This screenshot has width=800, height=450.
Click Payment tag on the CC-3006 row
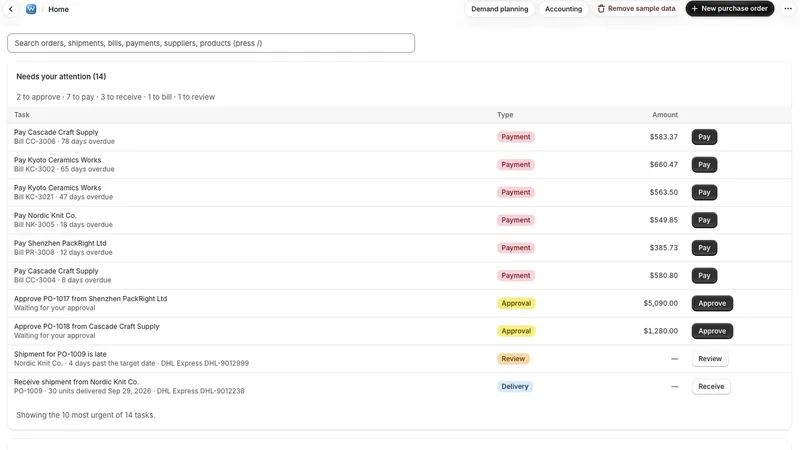pos(515,137)
